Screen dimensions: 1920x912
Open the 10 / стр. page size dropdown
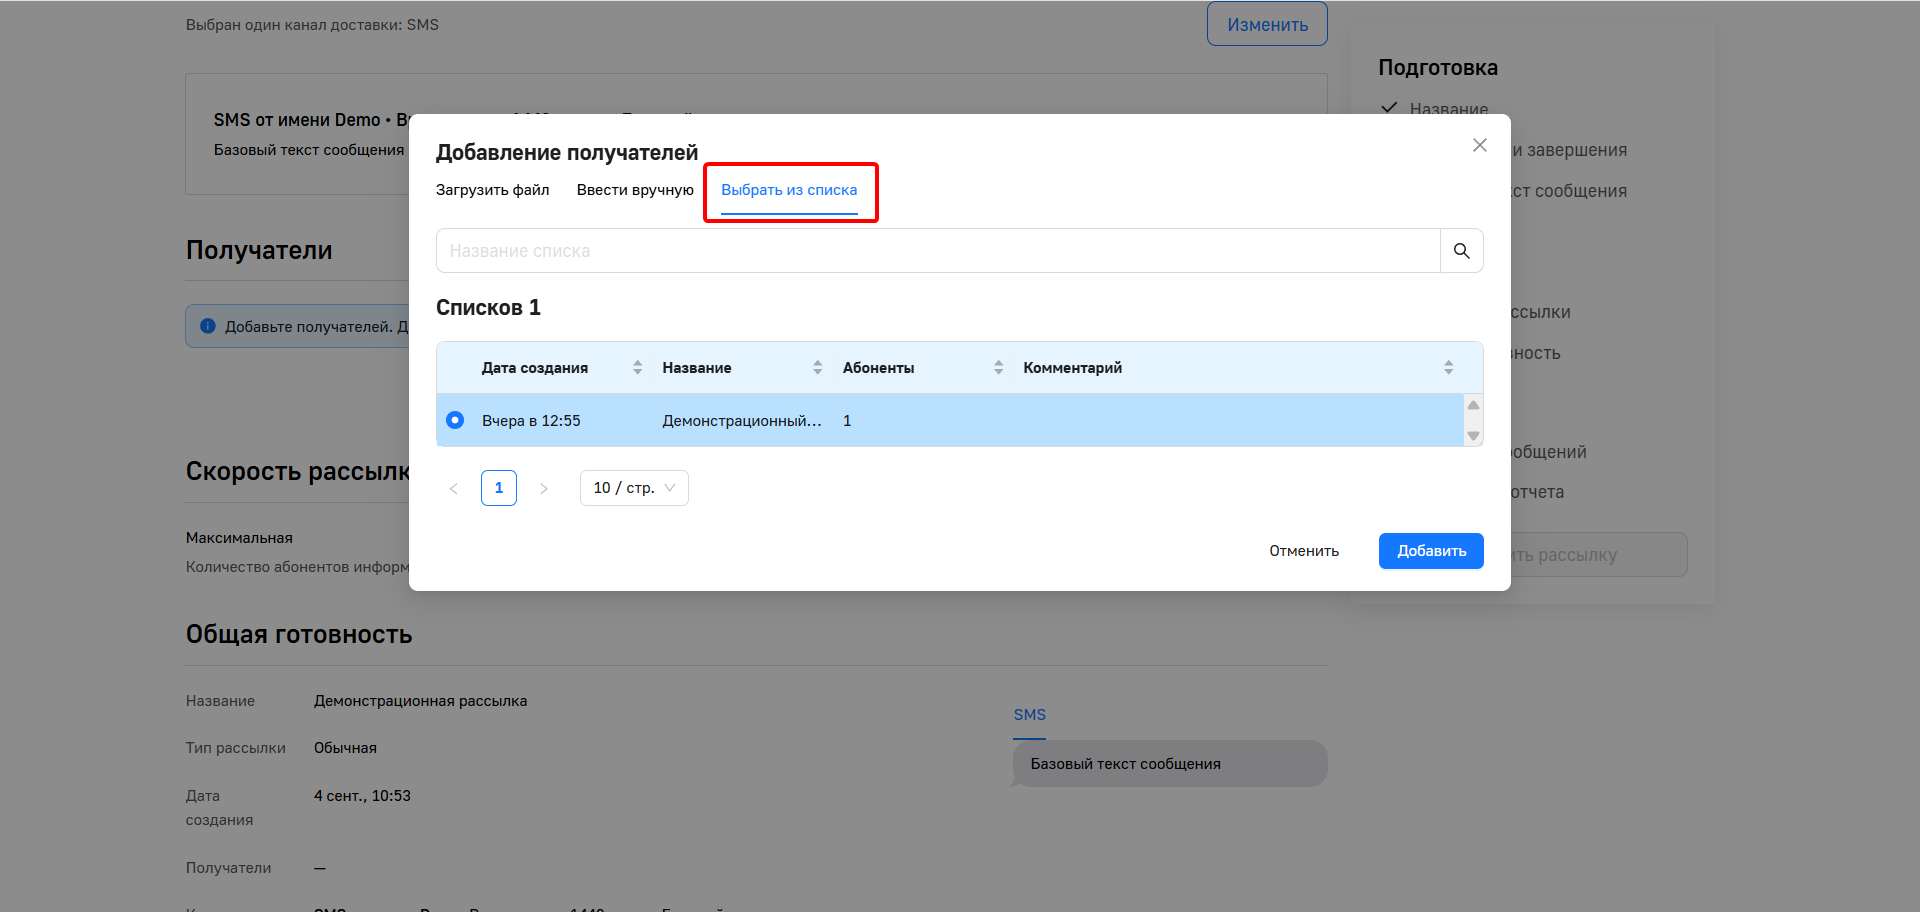tap(634, 488)
